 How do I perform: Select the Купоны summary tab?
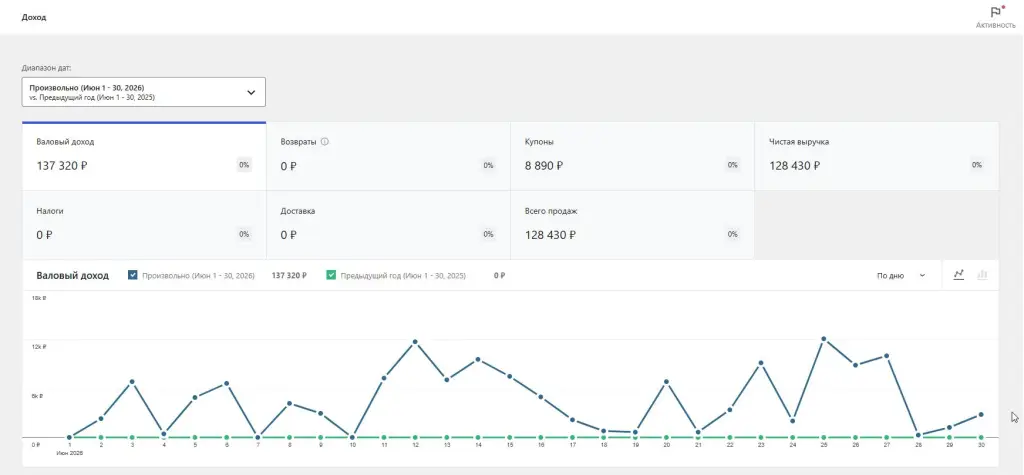coord(632,156)
